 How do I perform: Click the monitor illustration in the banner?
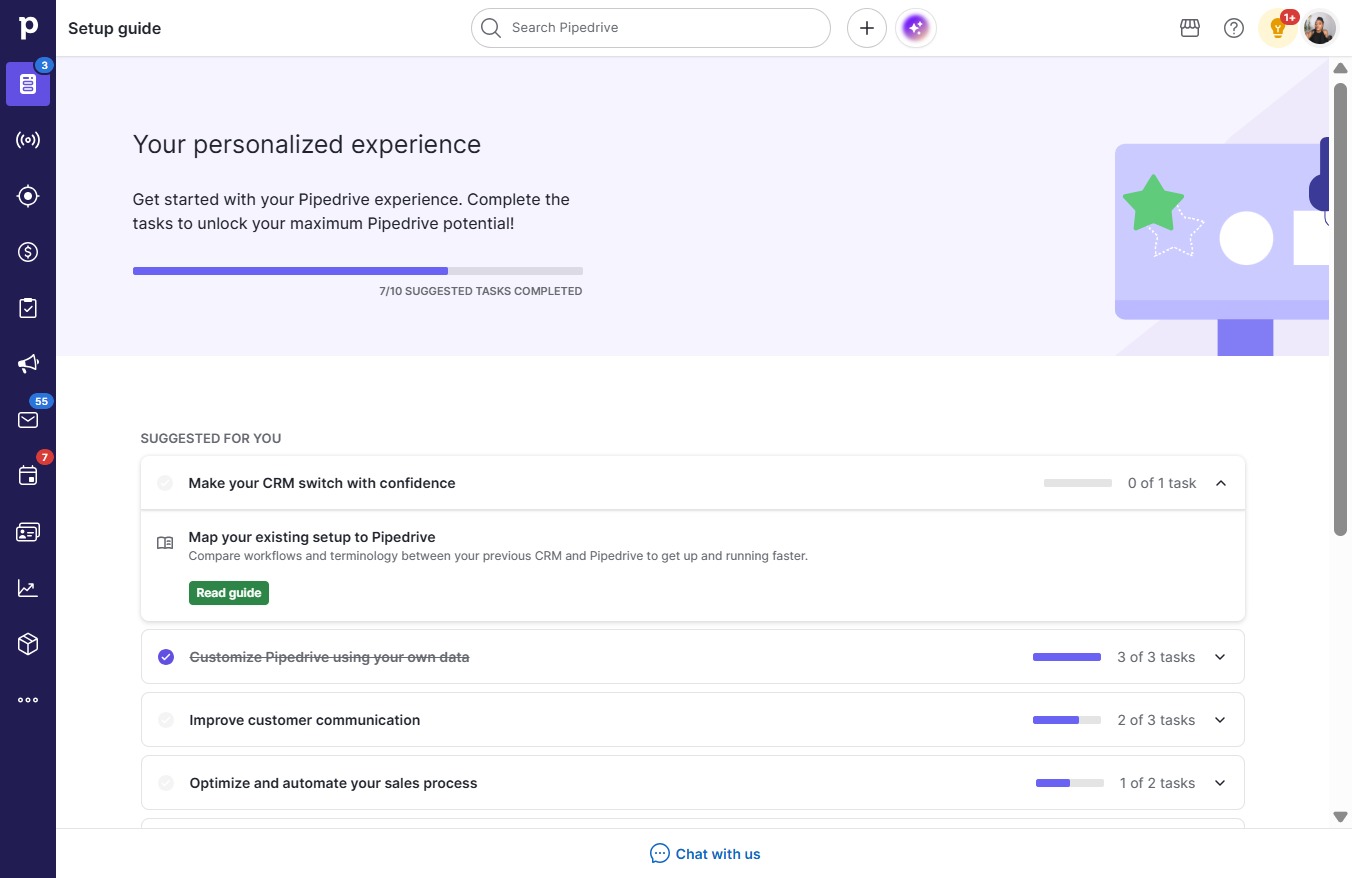tap(1222, 248)
